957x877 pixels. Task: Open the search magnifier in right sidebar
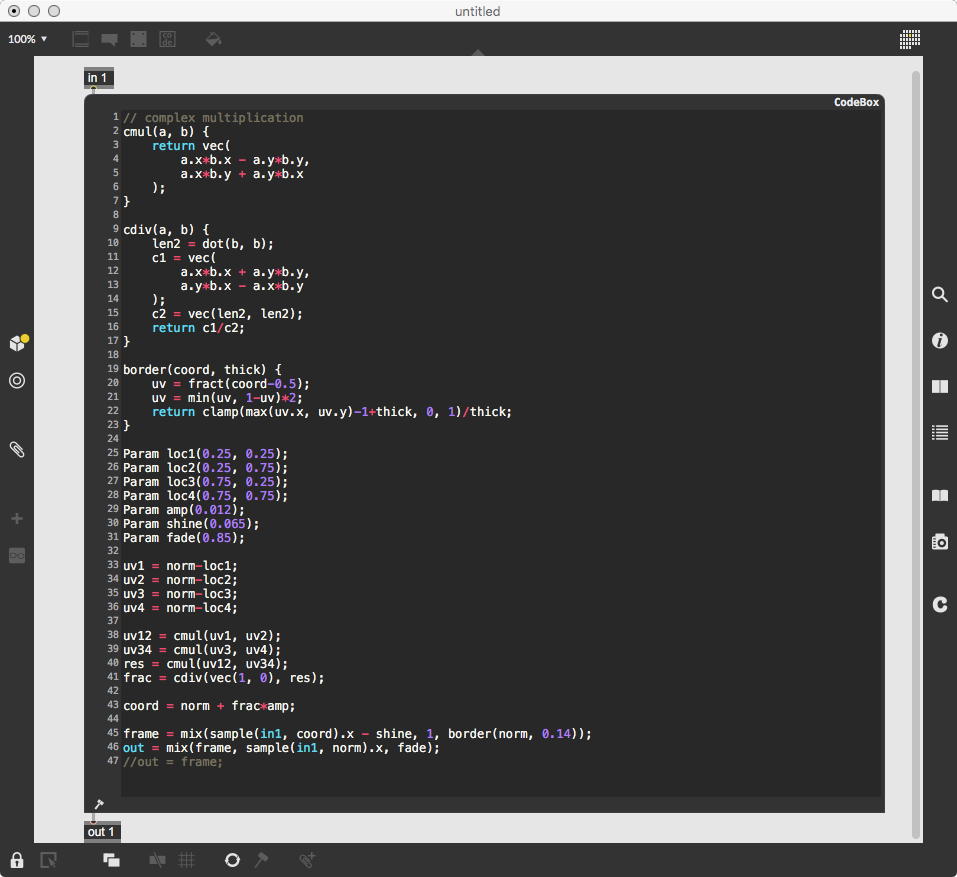[x=939, y=294]
